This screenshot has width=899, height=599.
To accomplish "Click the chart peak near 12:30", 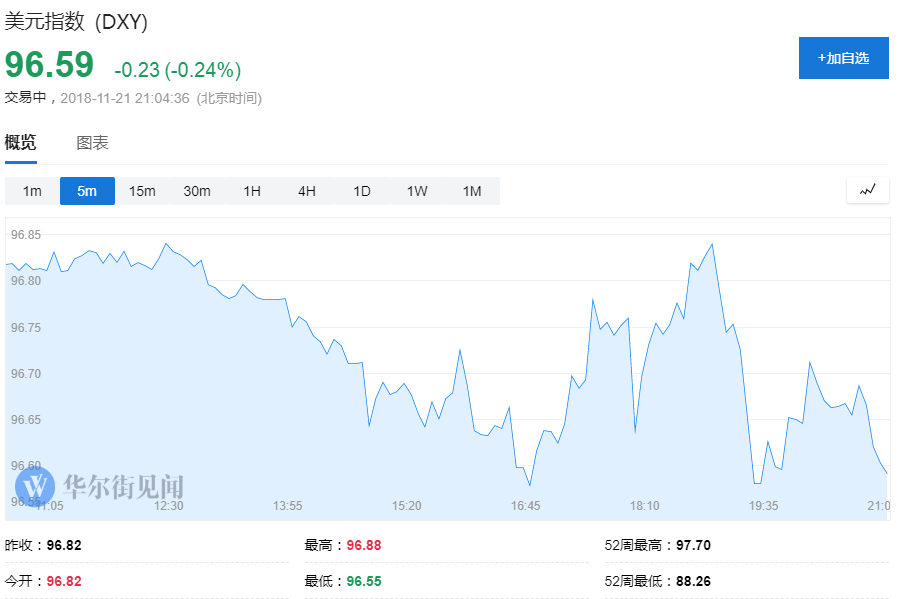I will 166,243.
